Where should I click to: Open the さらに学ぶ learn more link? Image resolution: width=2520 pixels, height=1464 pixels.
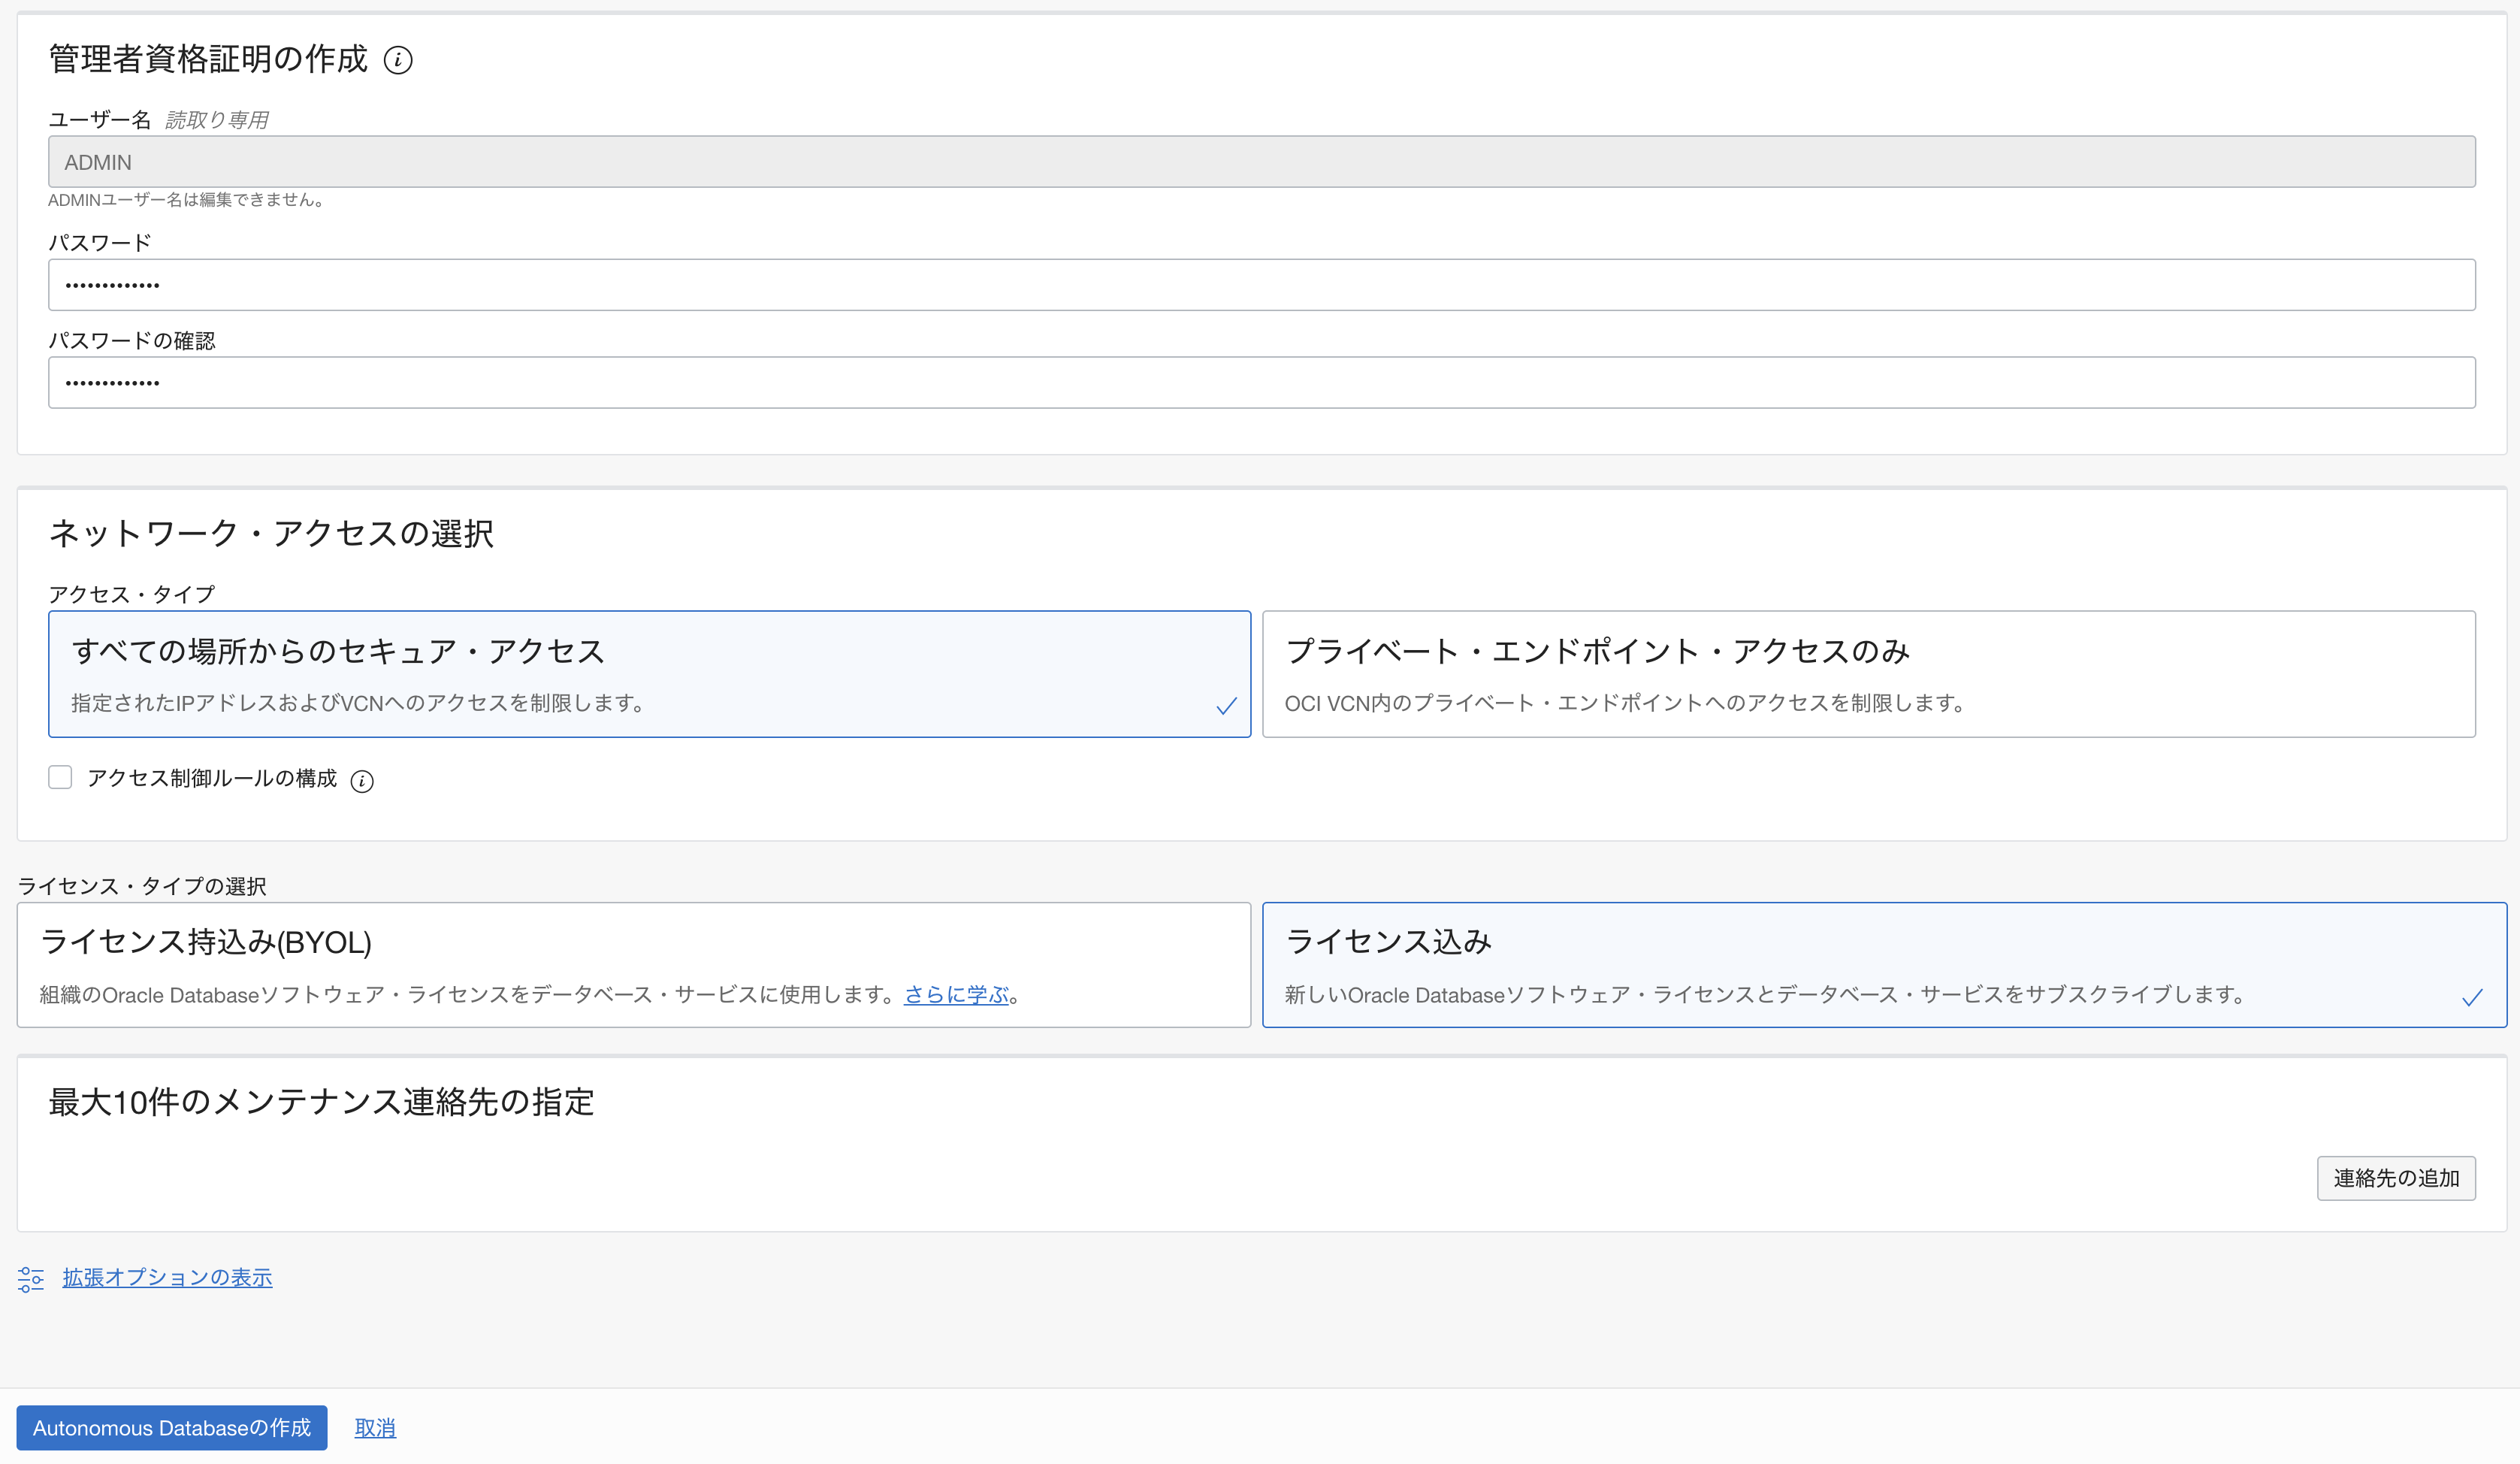pyautogui.click(x=957, y=994)
